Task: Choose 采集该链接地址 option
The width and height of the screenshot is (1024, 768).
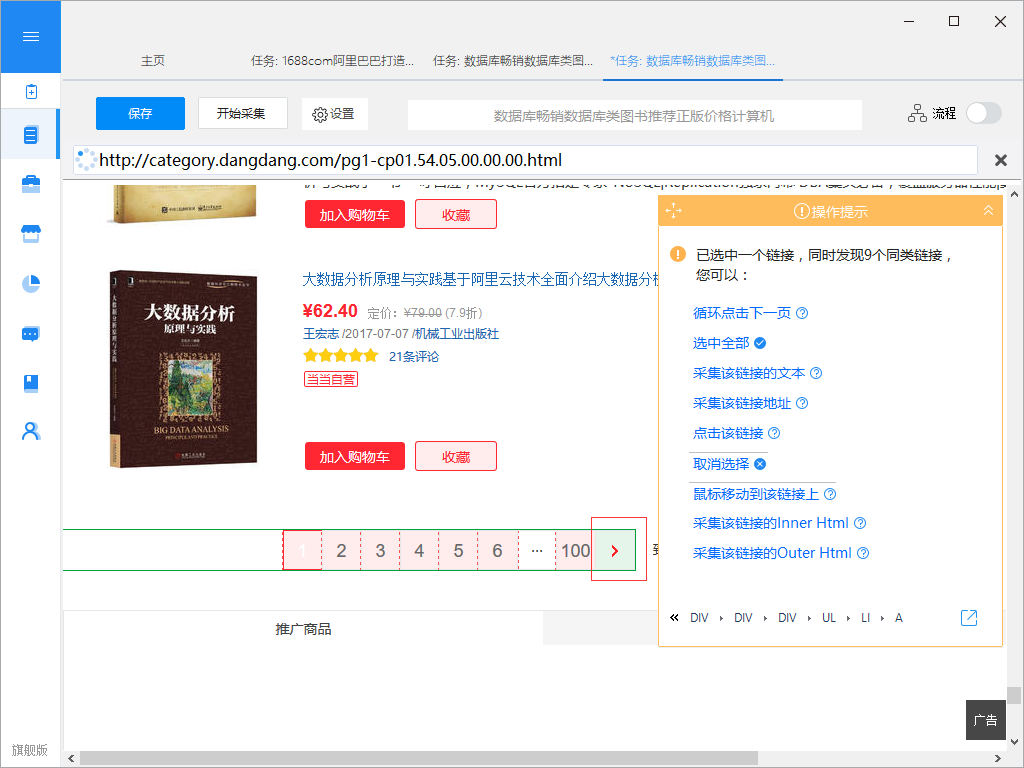Action: (x=742, y=403)
